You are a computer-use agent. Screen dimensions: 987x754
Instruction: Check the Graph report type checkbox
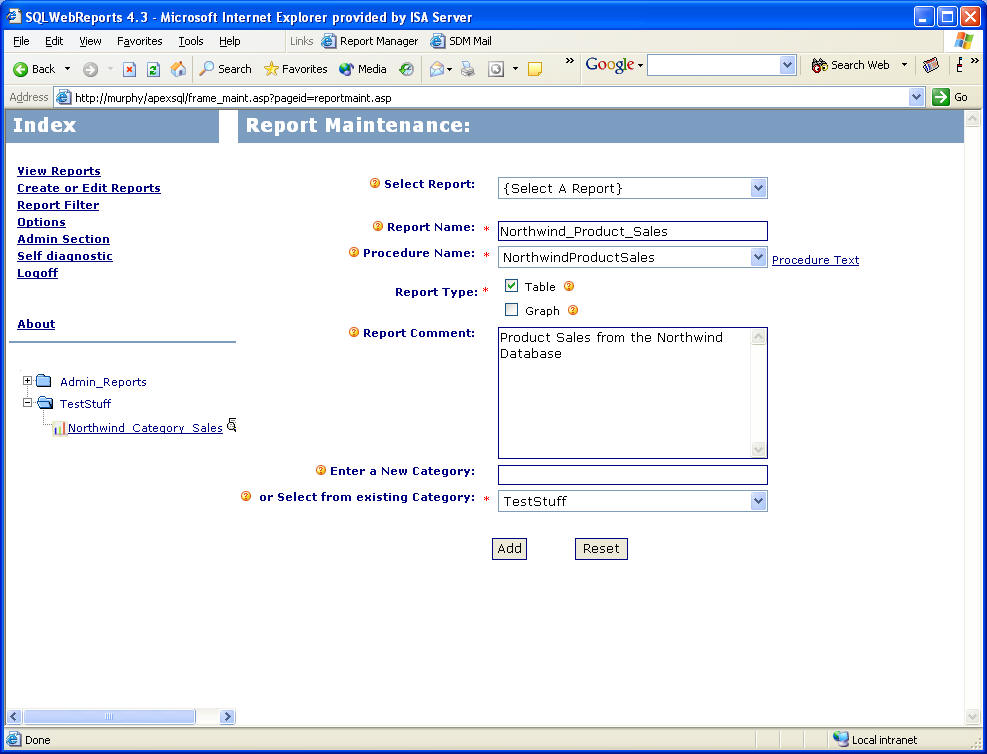click(511, 310)
